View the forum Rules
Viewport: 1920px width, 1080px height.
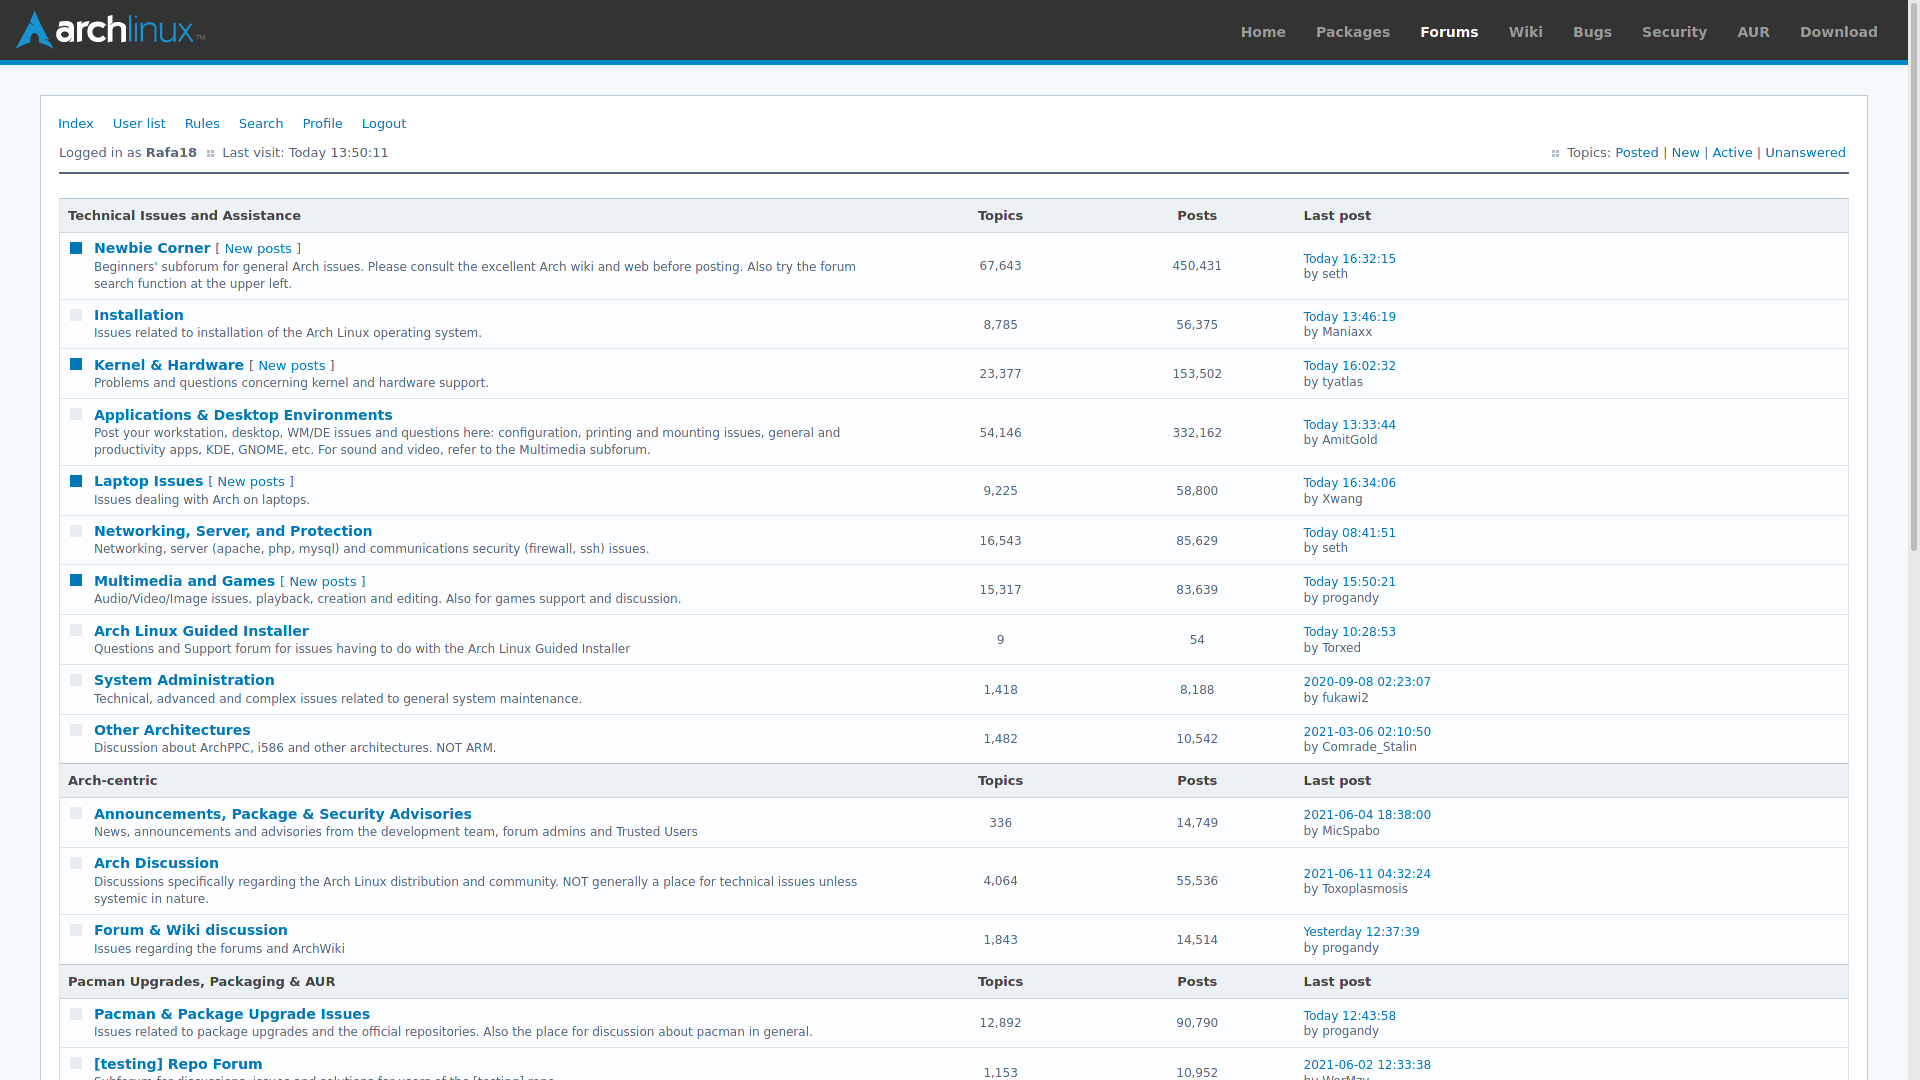[x=202, y=124]
